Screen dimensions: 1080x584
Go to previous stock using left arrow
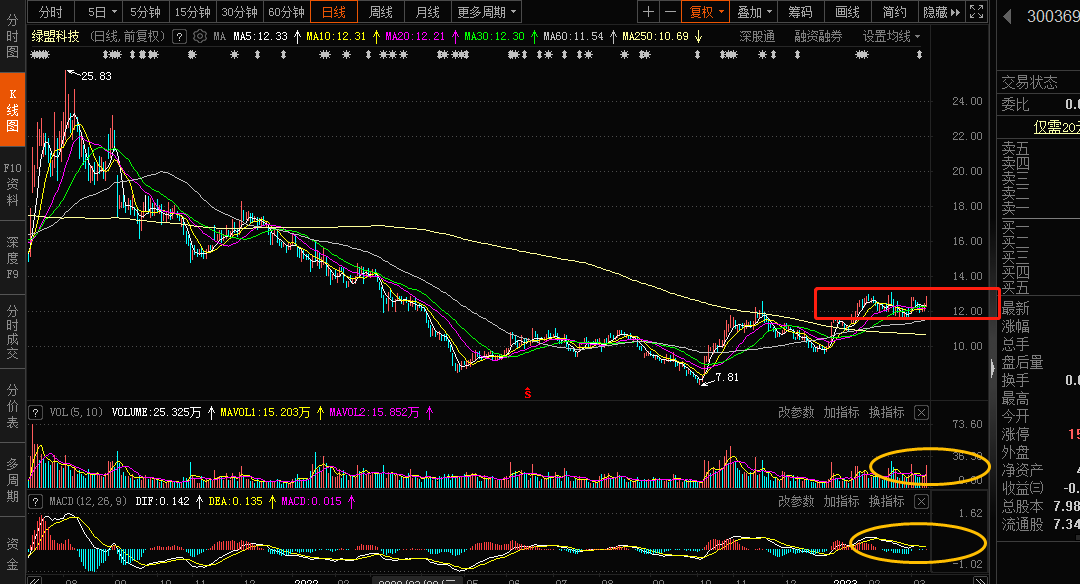[1007, 16]
